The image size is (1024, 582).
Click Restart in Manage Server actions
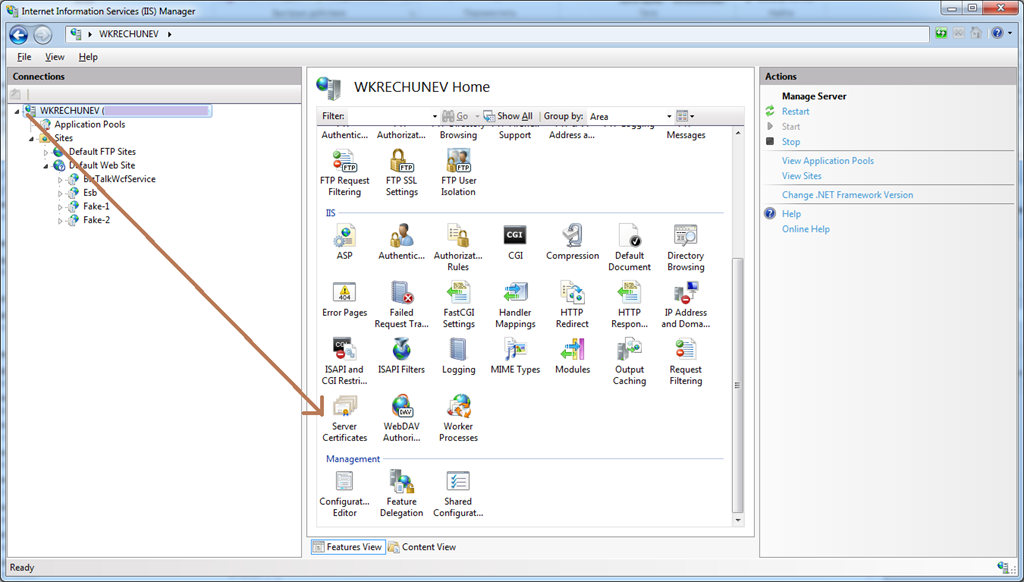point(795,111)
